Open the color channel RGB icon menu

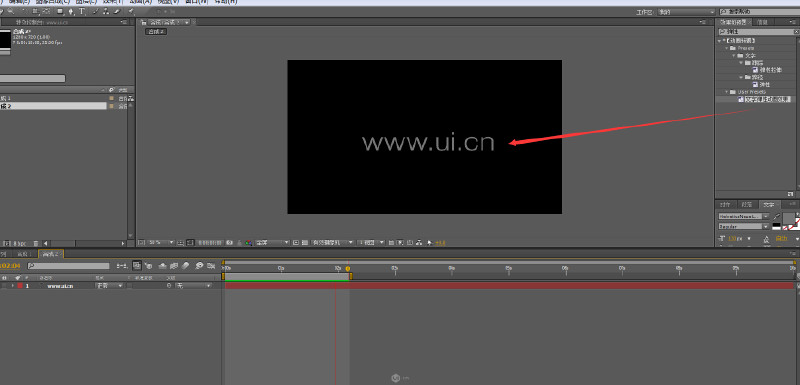(x=248, y=243)
